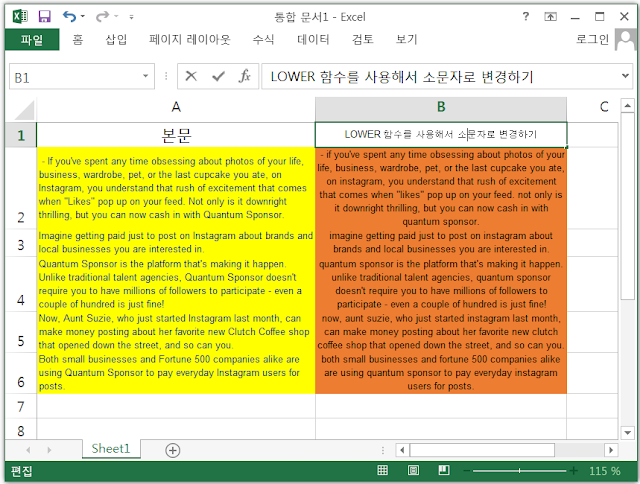Switch to Page Layout view icon
Image resolution: width=640 pixels, height=484 pixels.
[413, 471]
